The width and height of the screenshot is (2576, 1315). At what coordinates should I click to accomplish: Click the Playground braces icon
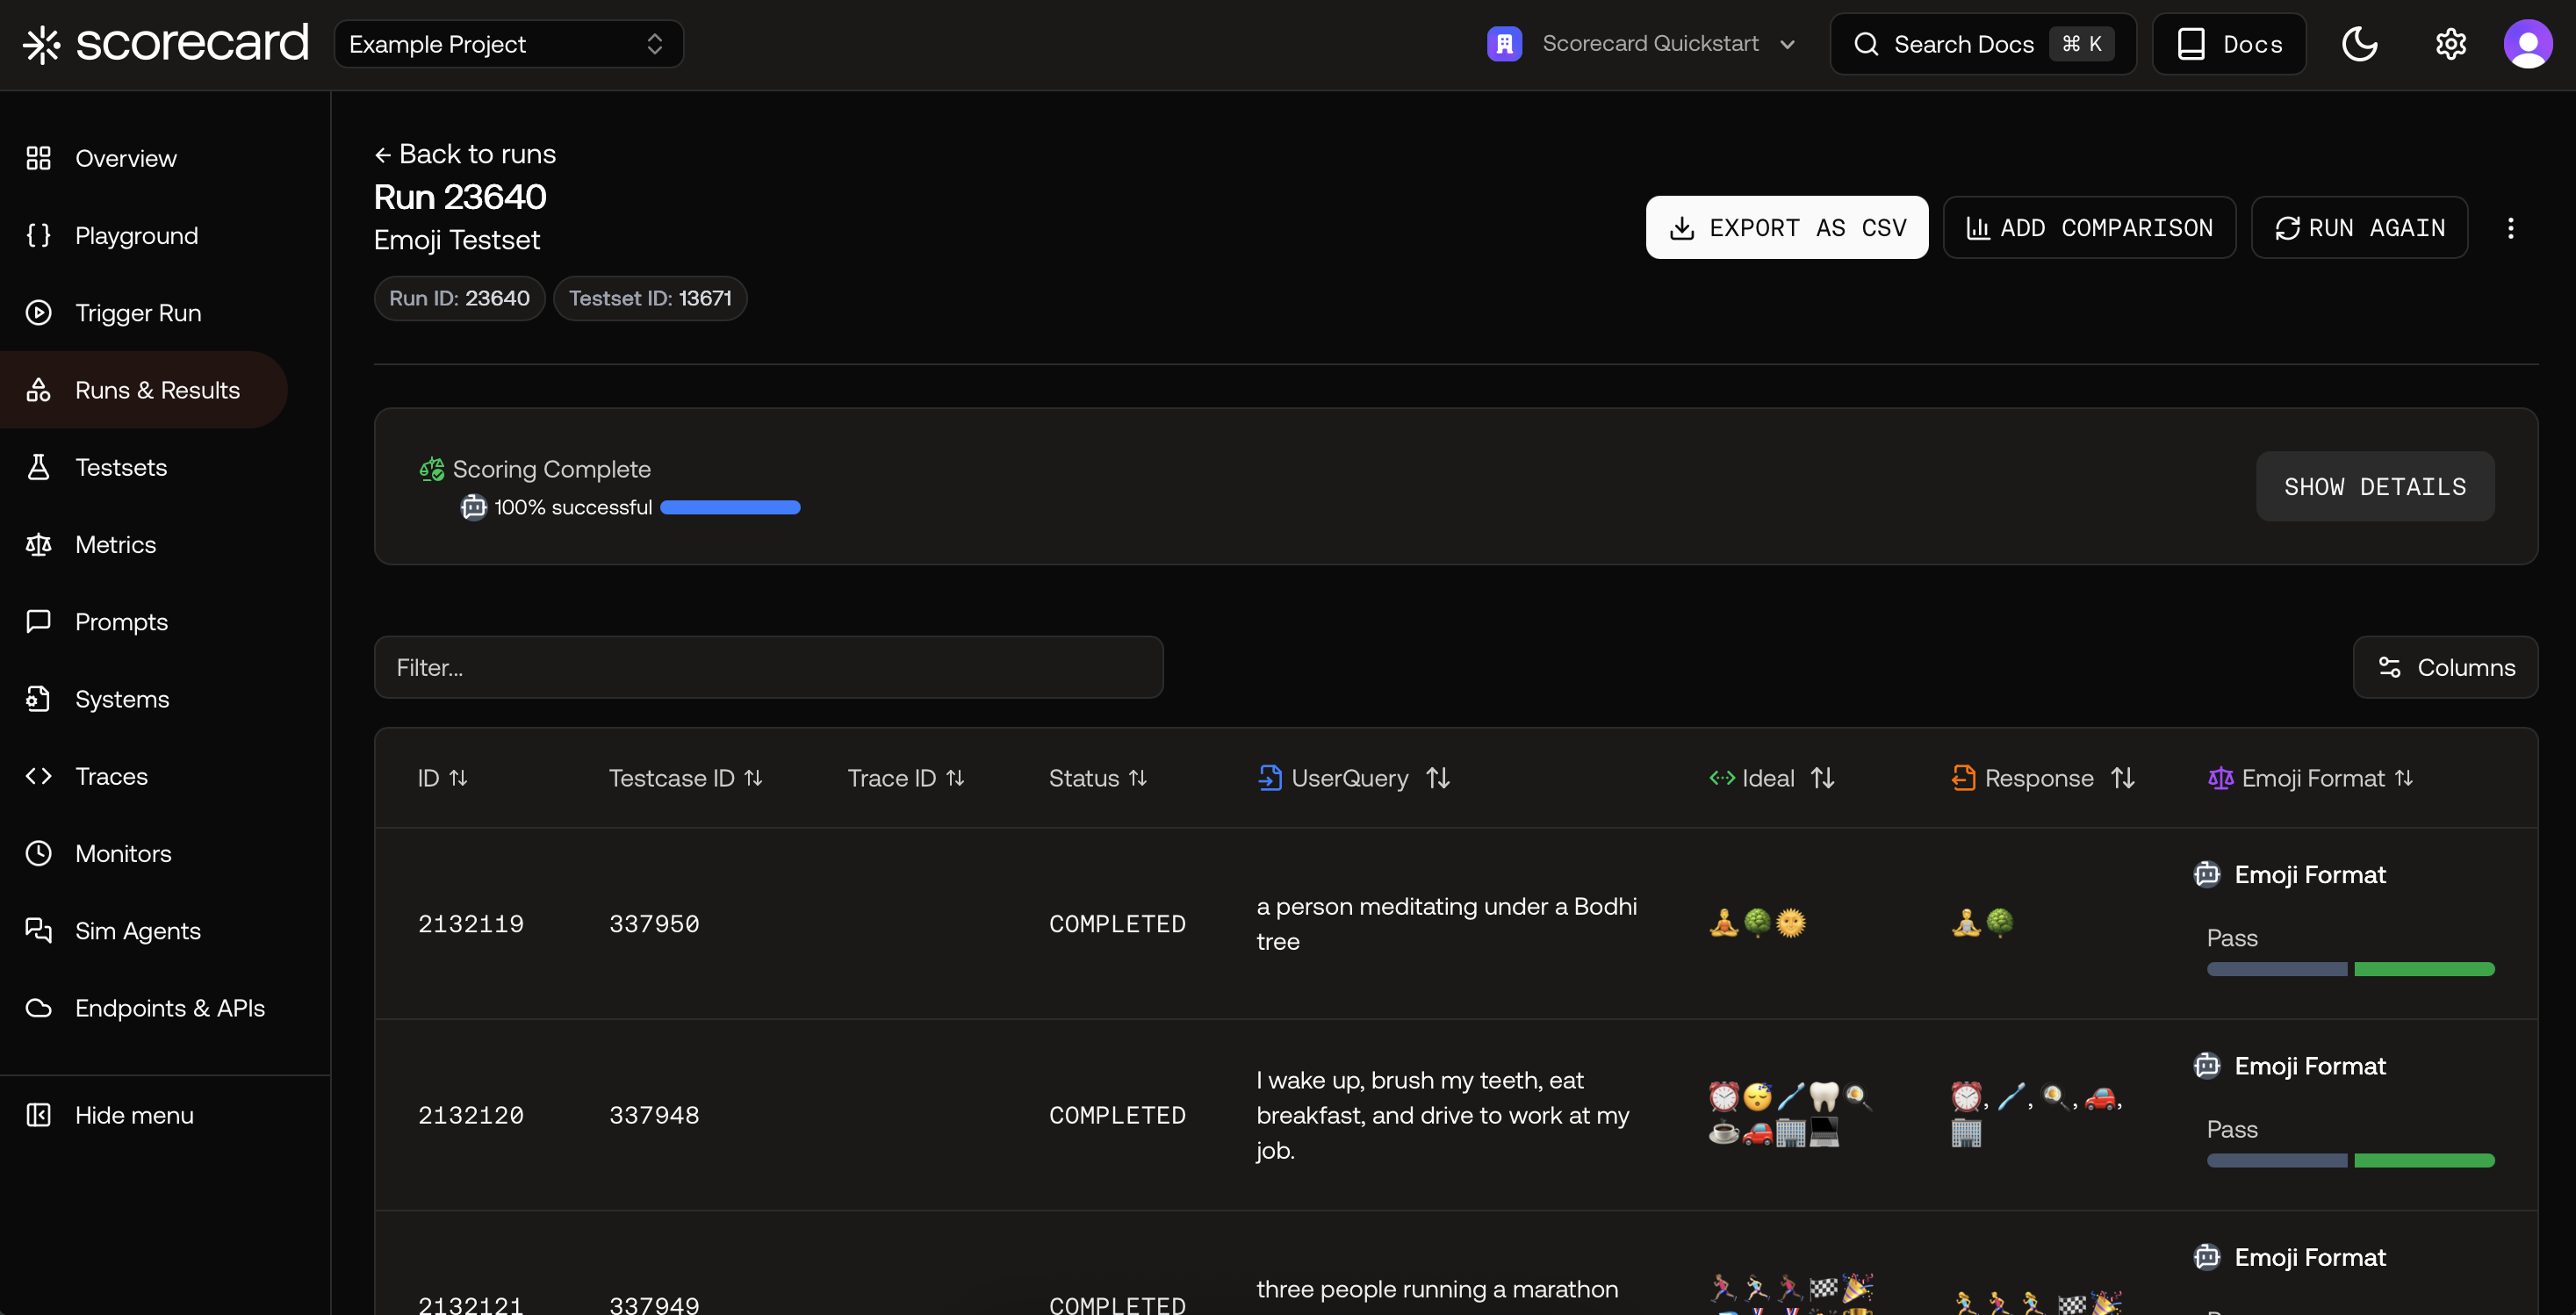point(38,235)
